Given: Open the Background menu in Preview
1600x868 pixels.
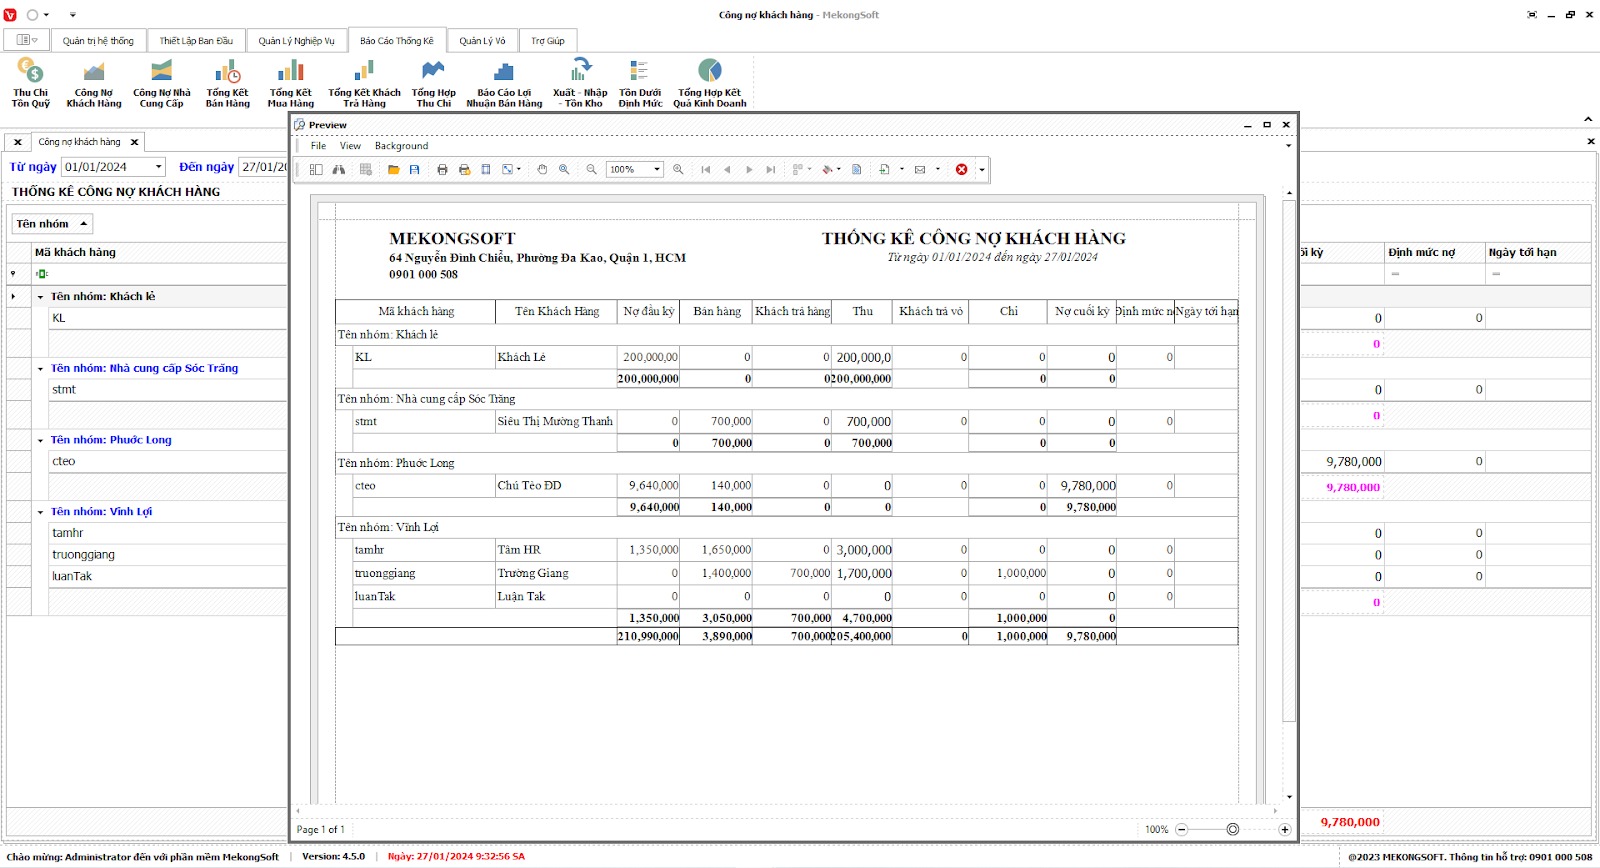Looking at the screenshot, I should pos(401,146).
